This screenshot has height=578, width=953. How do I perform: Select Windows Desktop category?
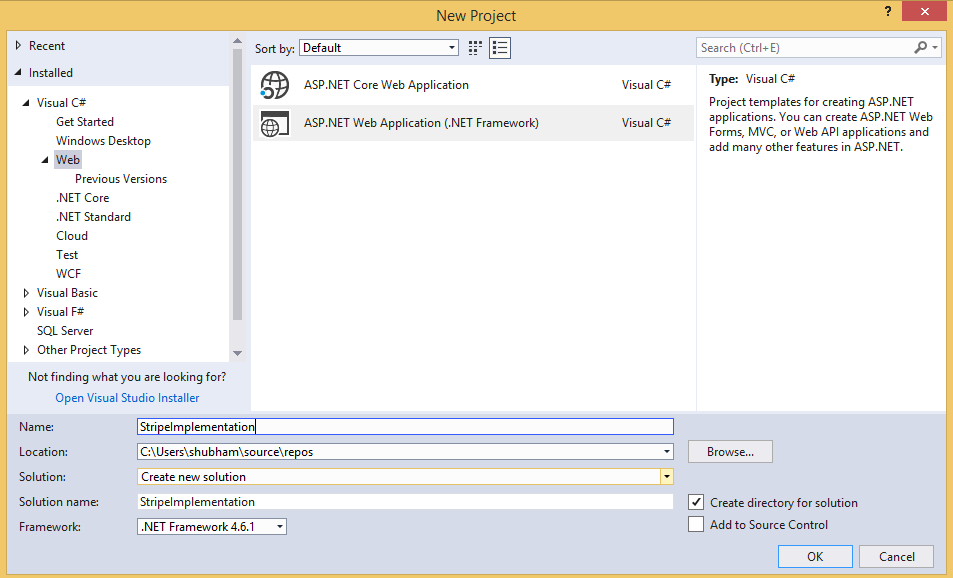point(103,141)
